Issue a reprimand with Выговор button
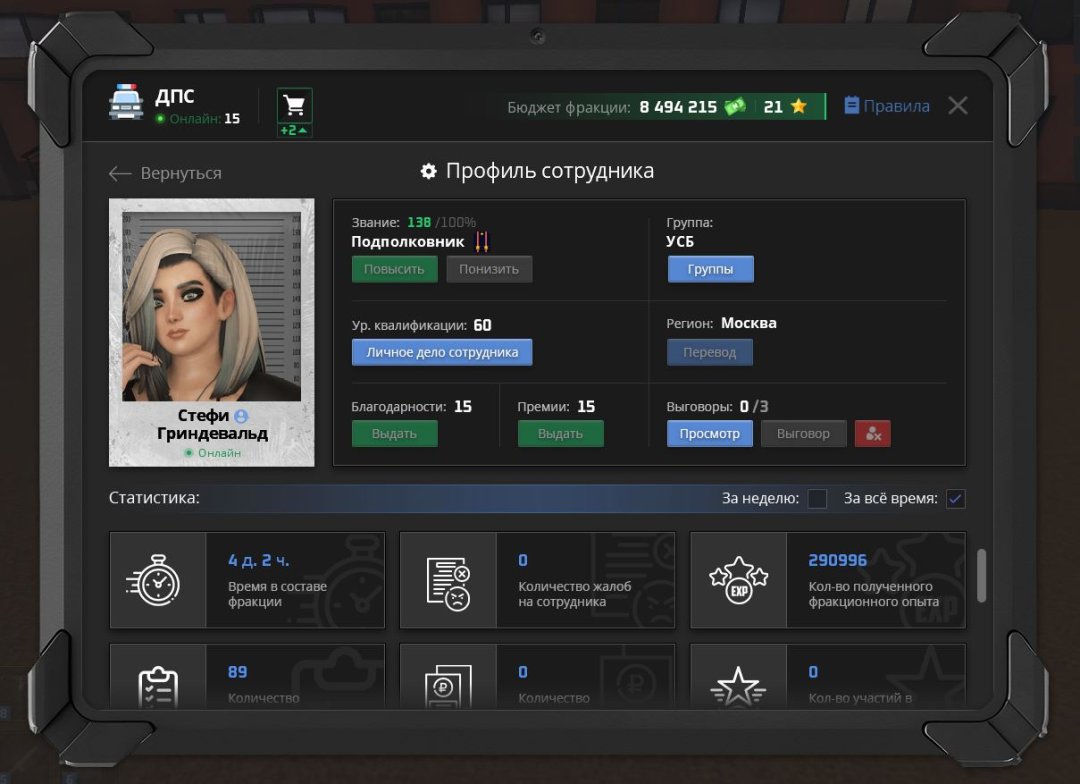 pos(803,433)
